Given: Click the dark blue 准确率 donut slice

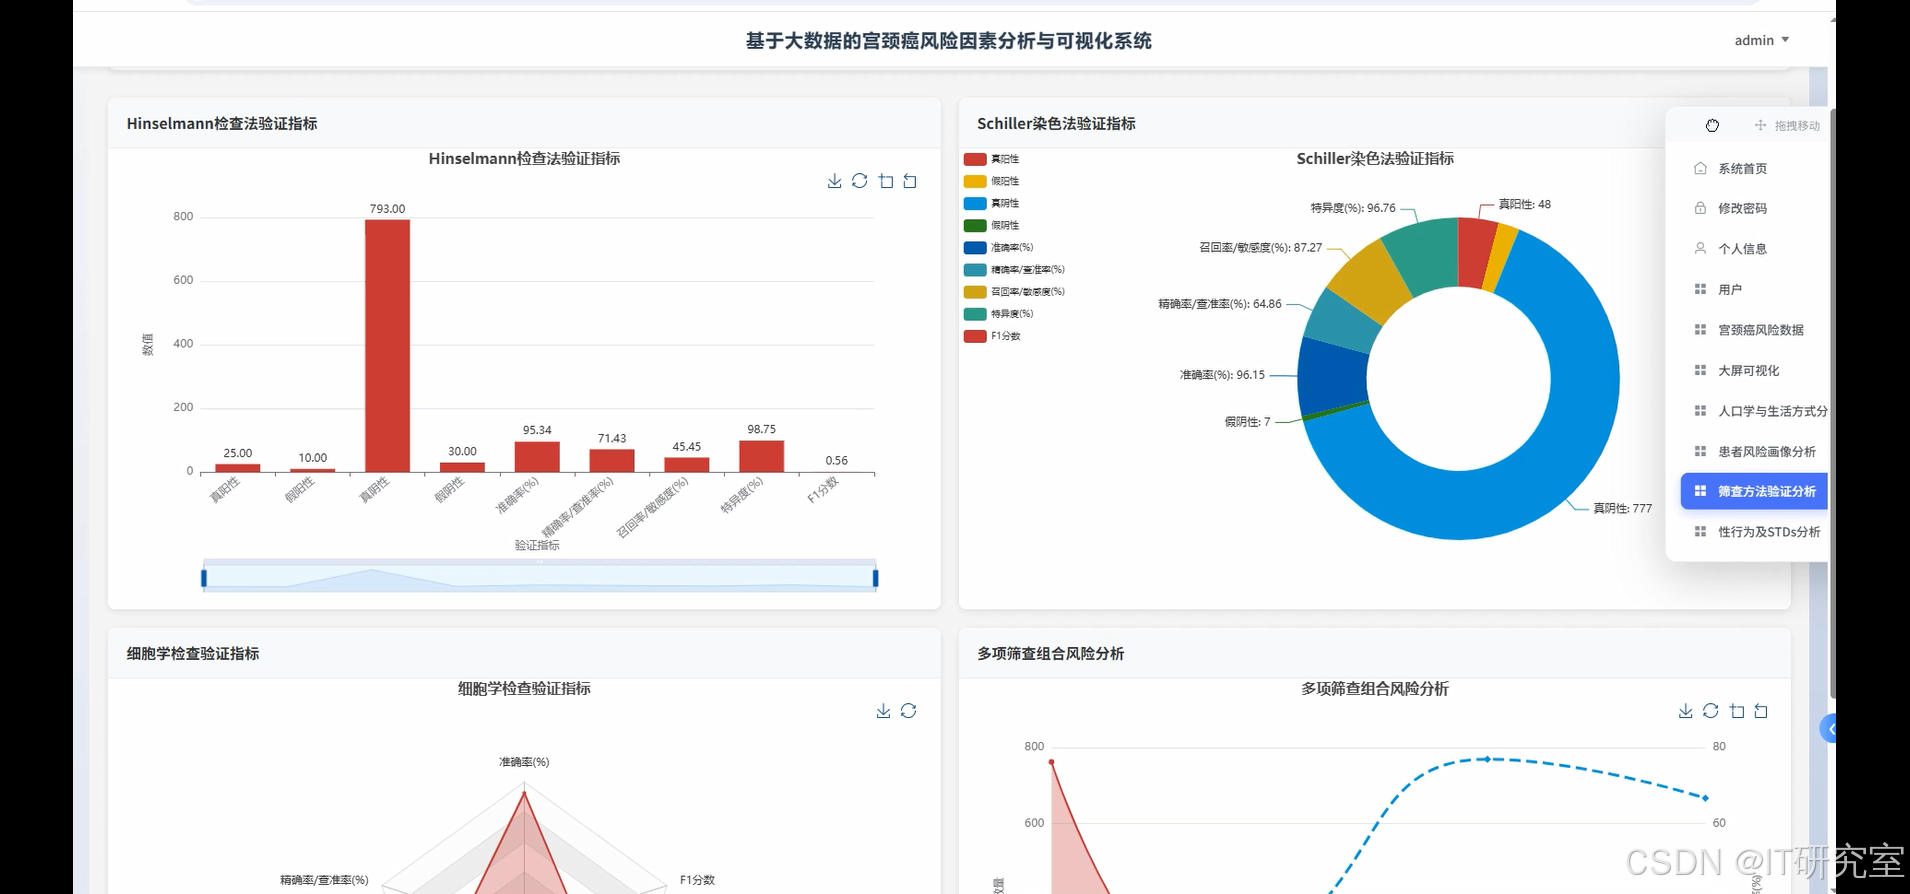Looking at the screenshot, I should (x=1333, y=378).
